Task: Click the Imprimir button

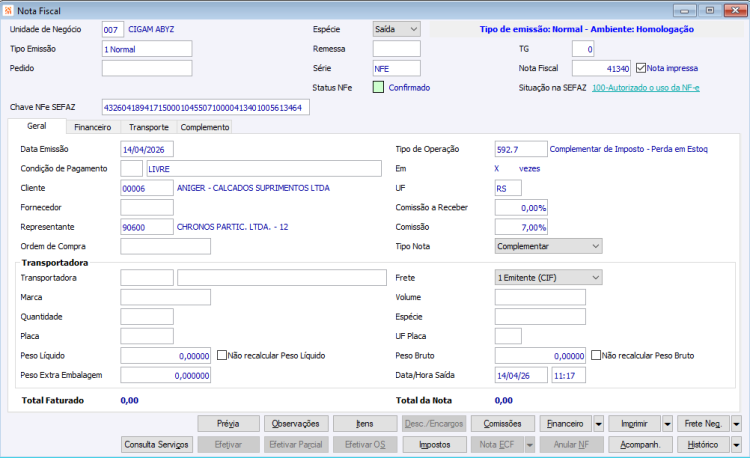Action: 634,424
